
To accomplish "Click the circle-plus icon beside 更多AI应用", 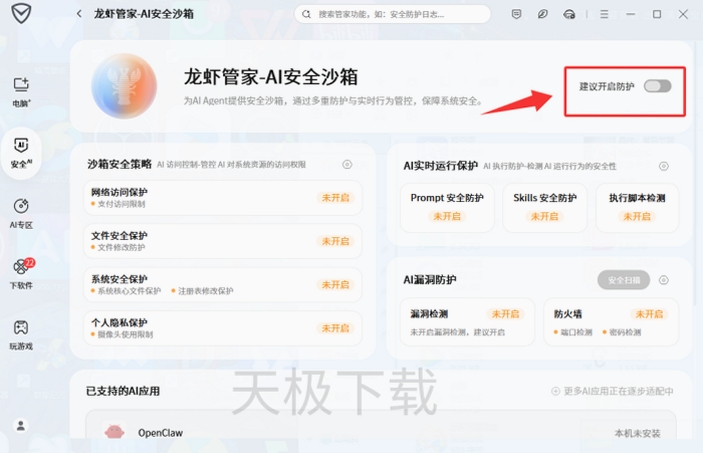I will coord(555,391).
